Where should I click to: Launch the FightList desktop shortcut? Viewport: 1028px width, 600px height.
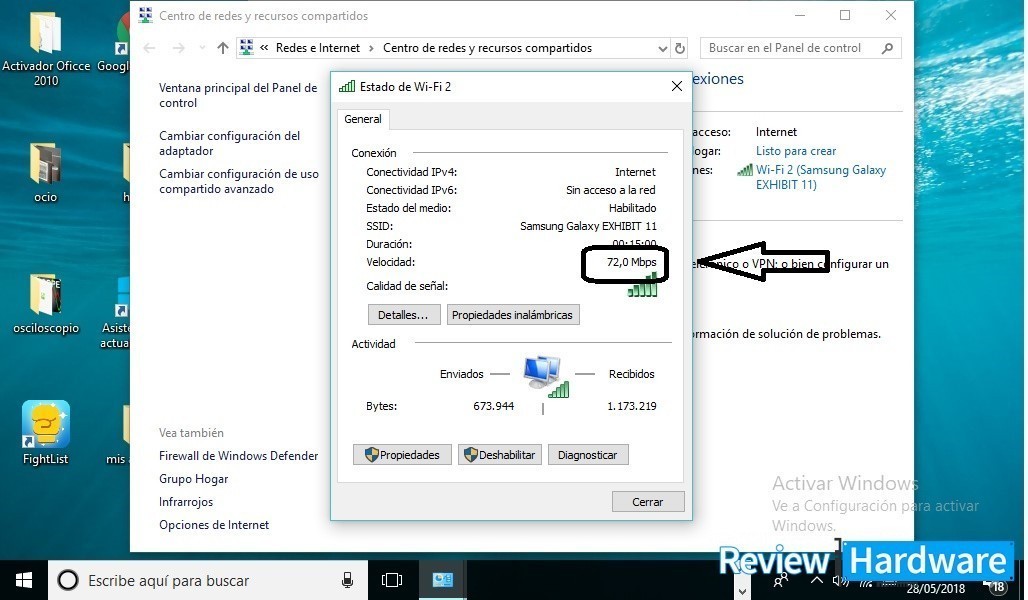(45, 433)
